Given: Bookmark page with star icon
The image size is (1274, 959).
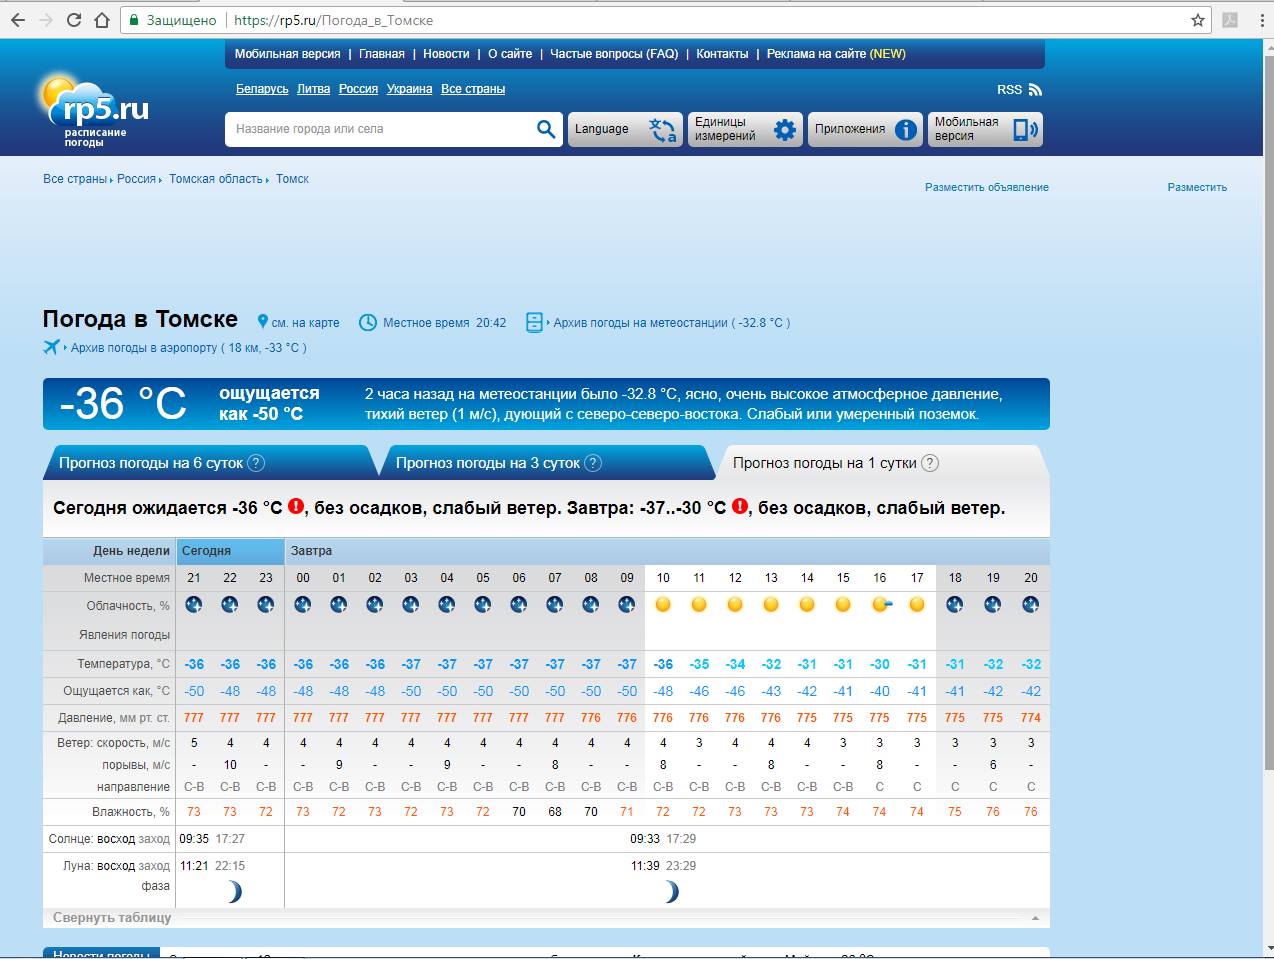Looking at the screenshot, I should tap(1198, 20).
